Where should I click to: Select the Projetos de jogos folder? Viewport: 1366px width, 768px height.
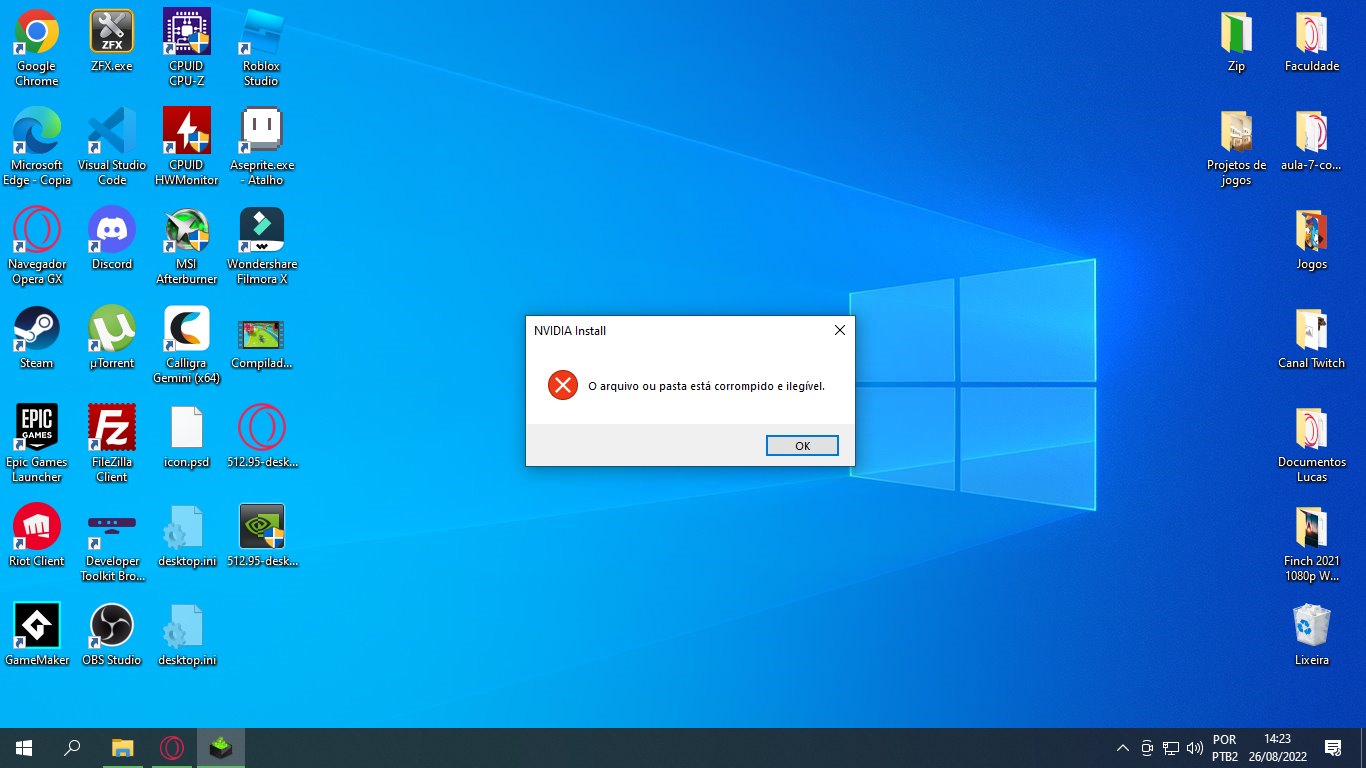coord(1237,147)
